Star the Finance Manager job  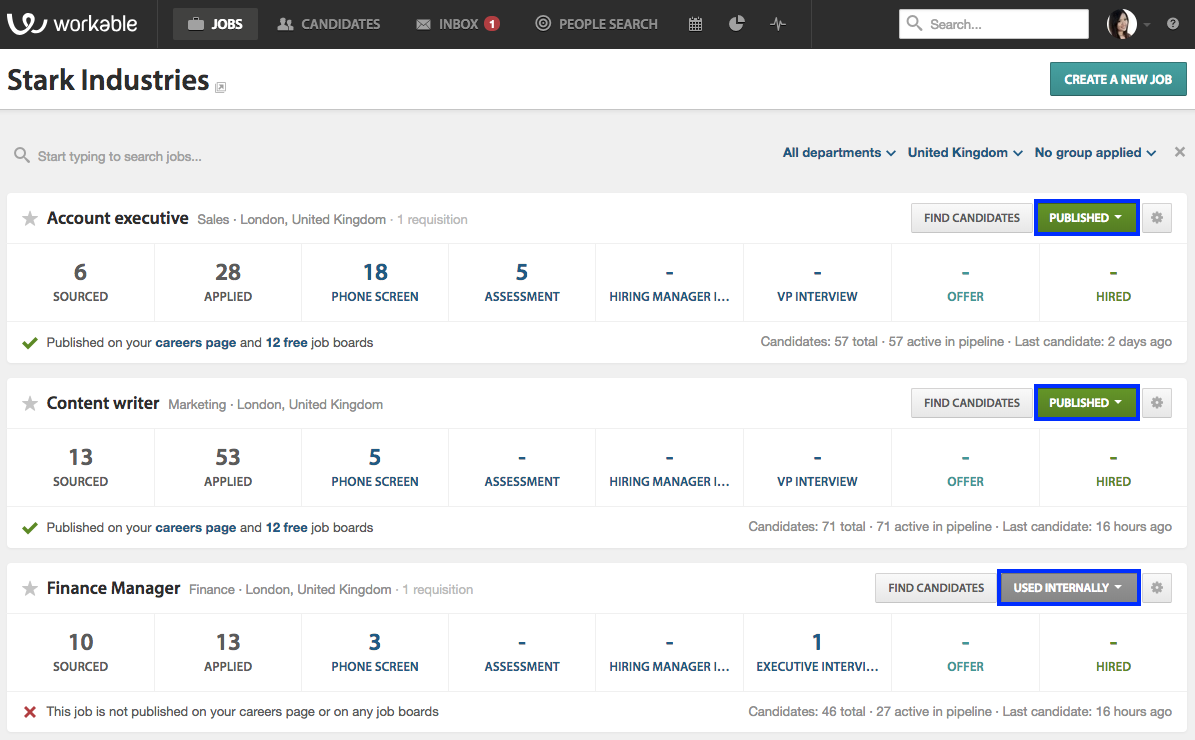[30, 588]
